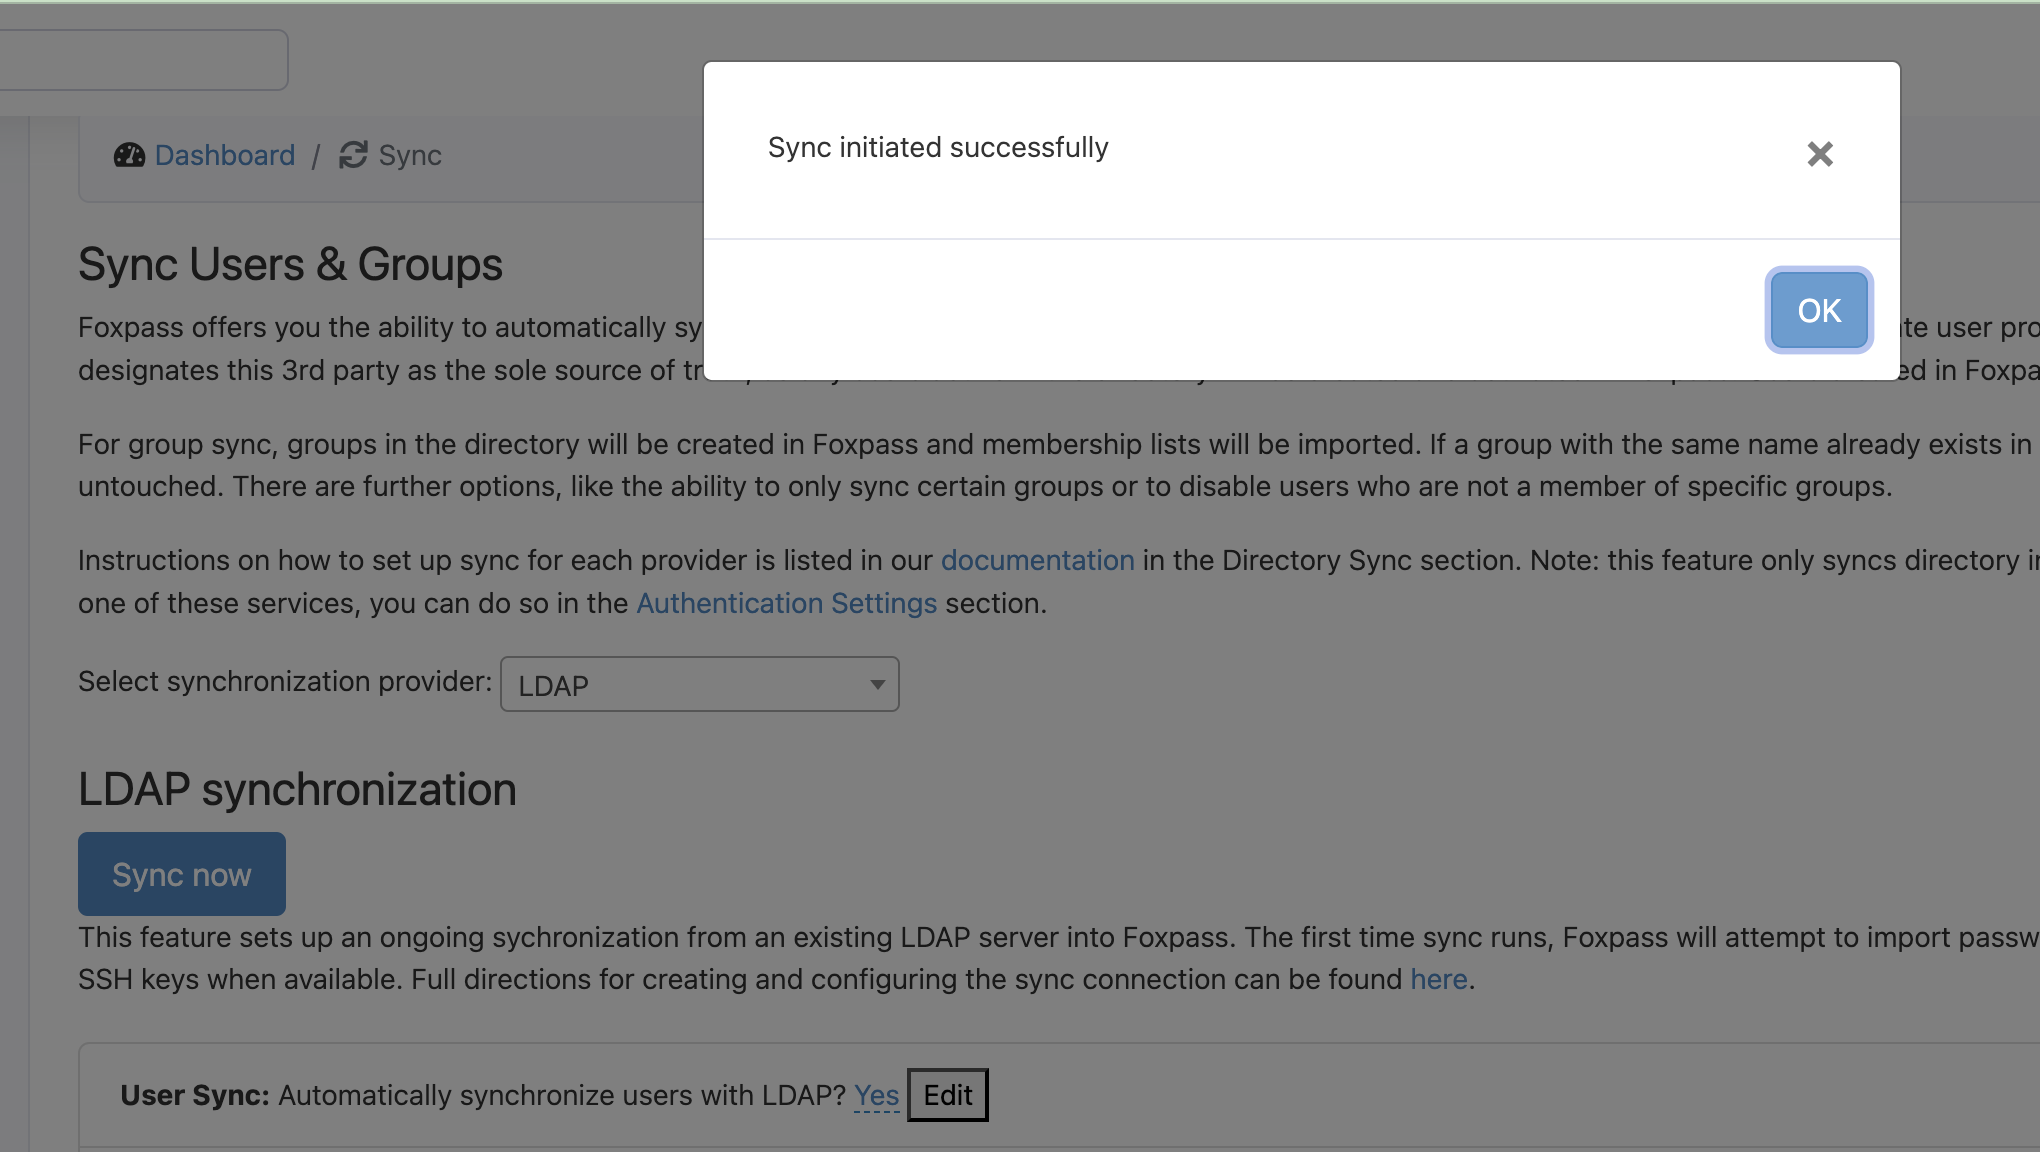Confirm the dialog with OK button
The height and width of the screenshot is (1152, 2040).
(x=1818, y=310)
